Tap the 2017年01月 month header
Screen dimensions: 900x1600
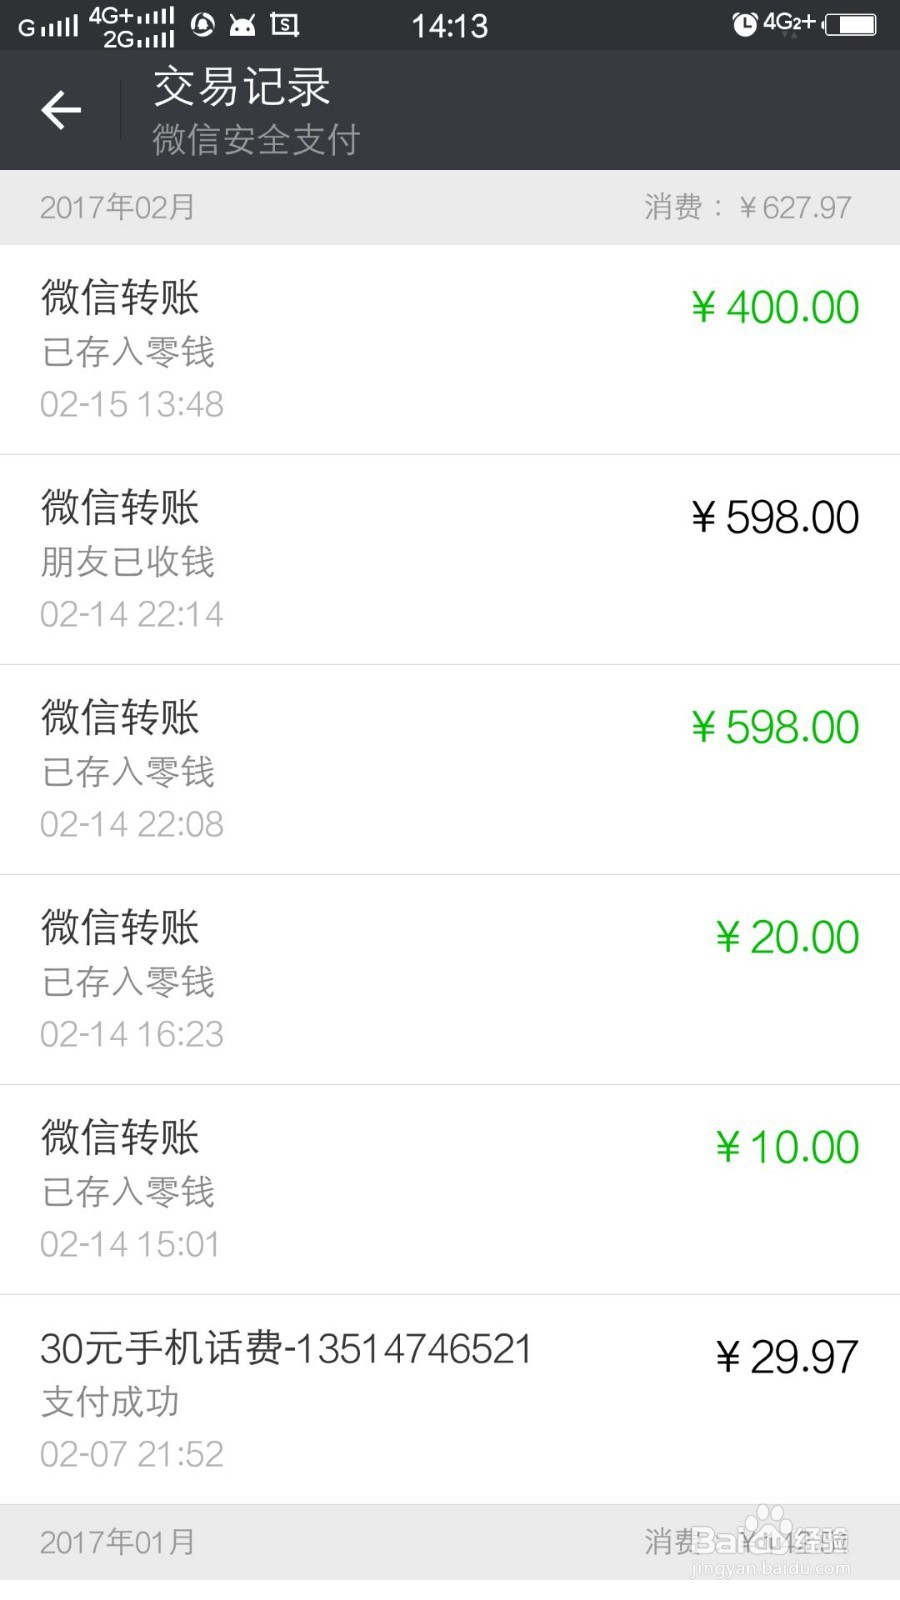pos(118,1542)
